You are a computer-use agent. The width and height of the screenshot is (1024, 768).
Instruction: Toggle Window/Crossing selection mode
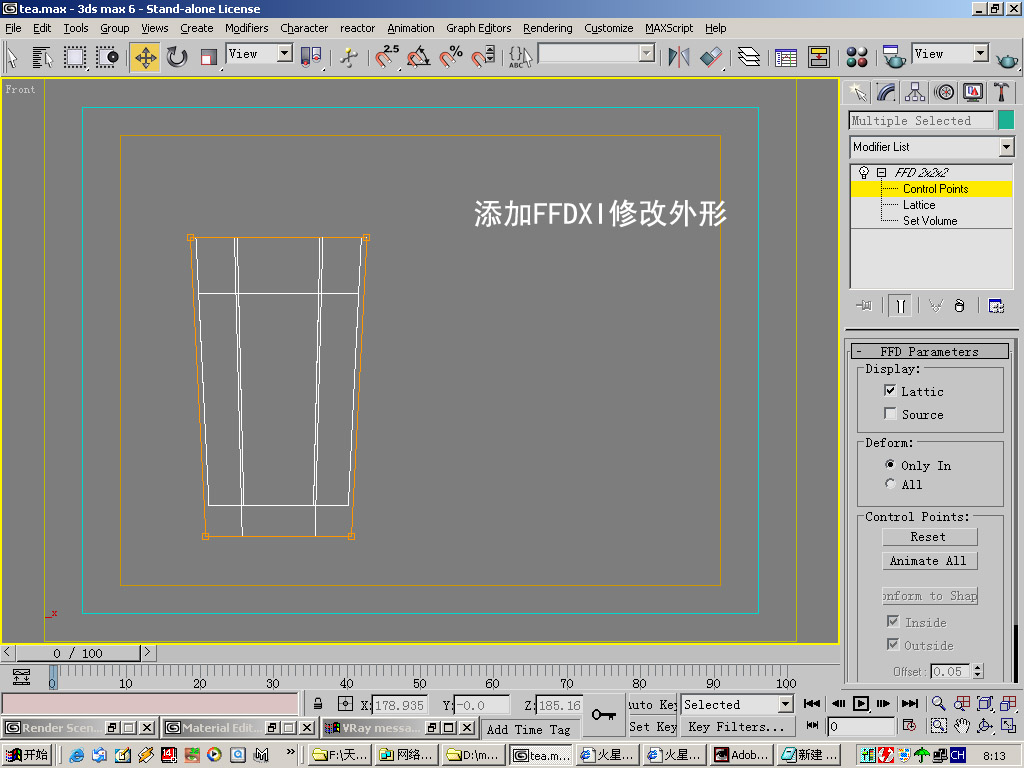tap(107, 57)
